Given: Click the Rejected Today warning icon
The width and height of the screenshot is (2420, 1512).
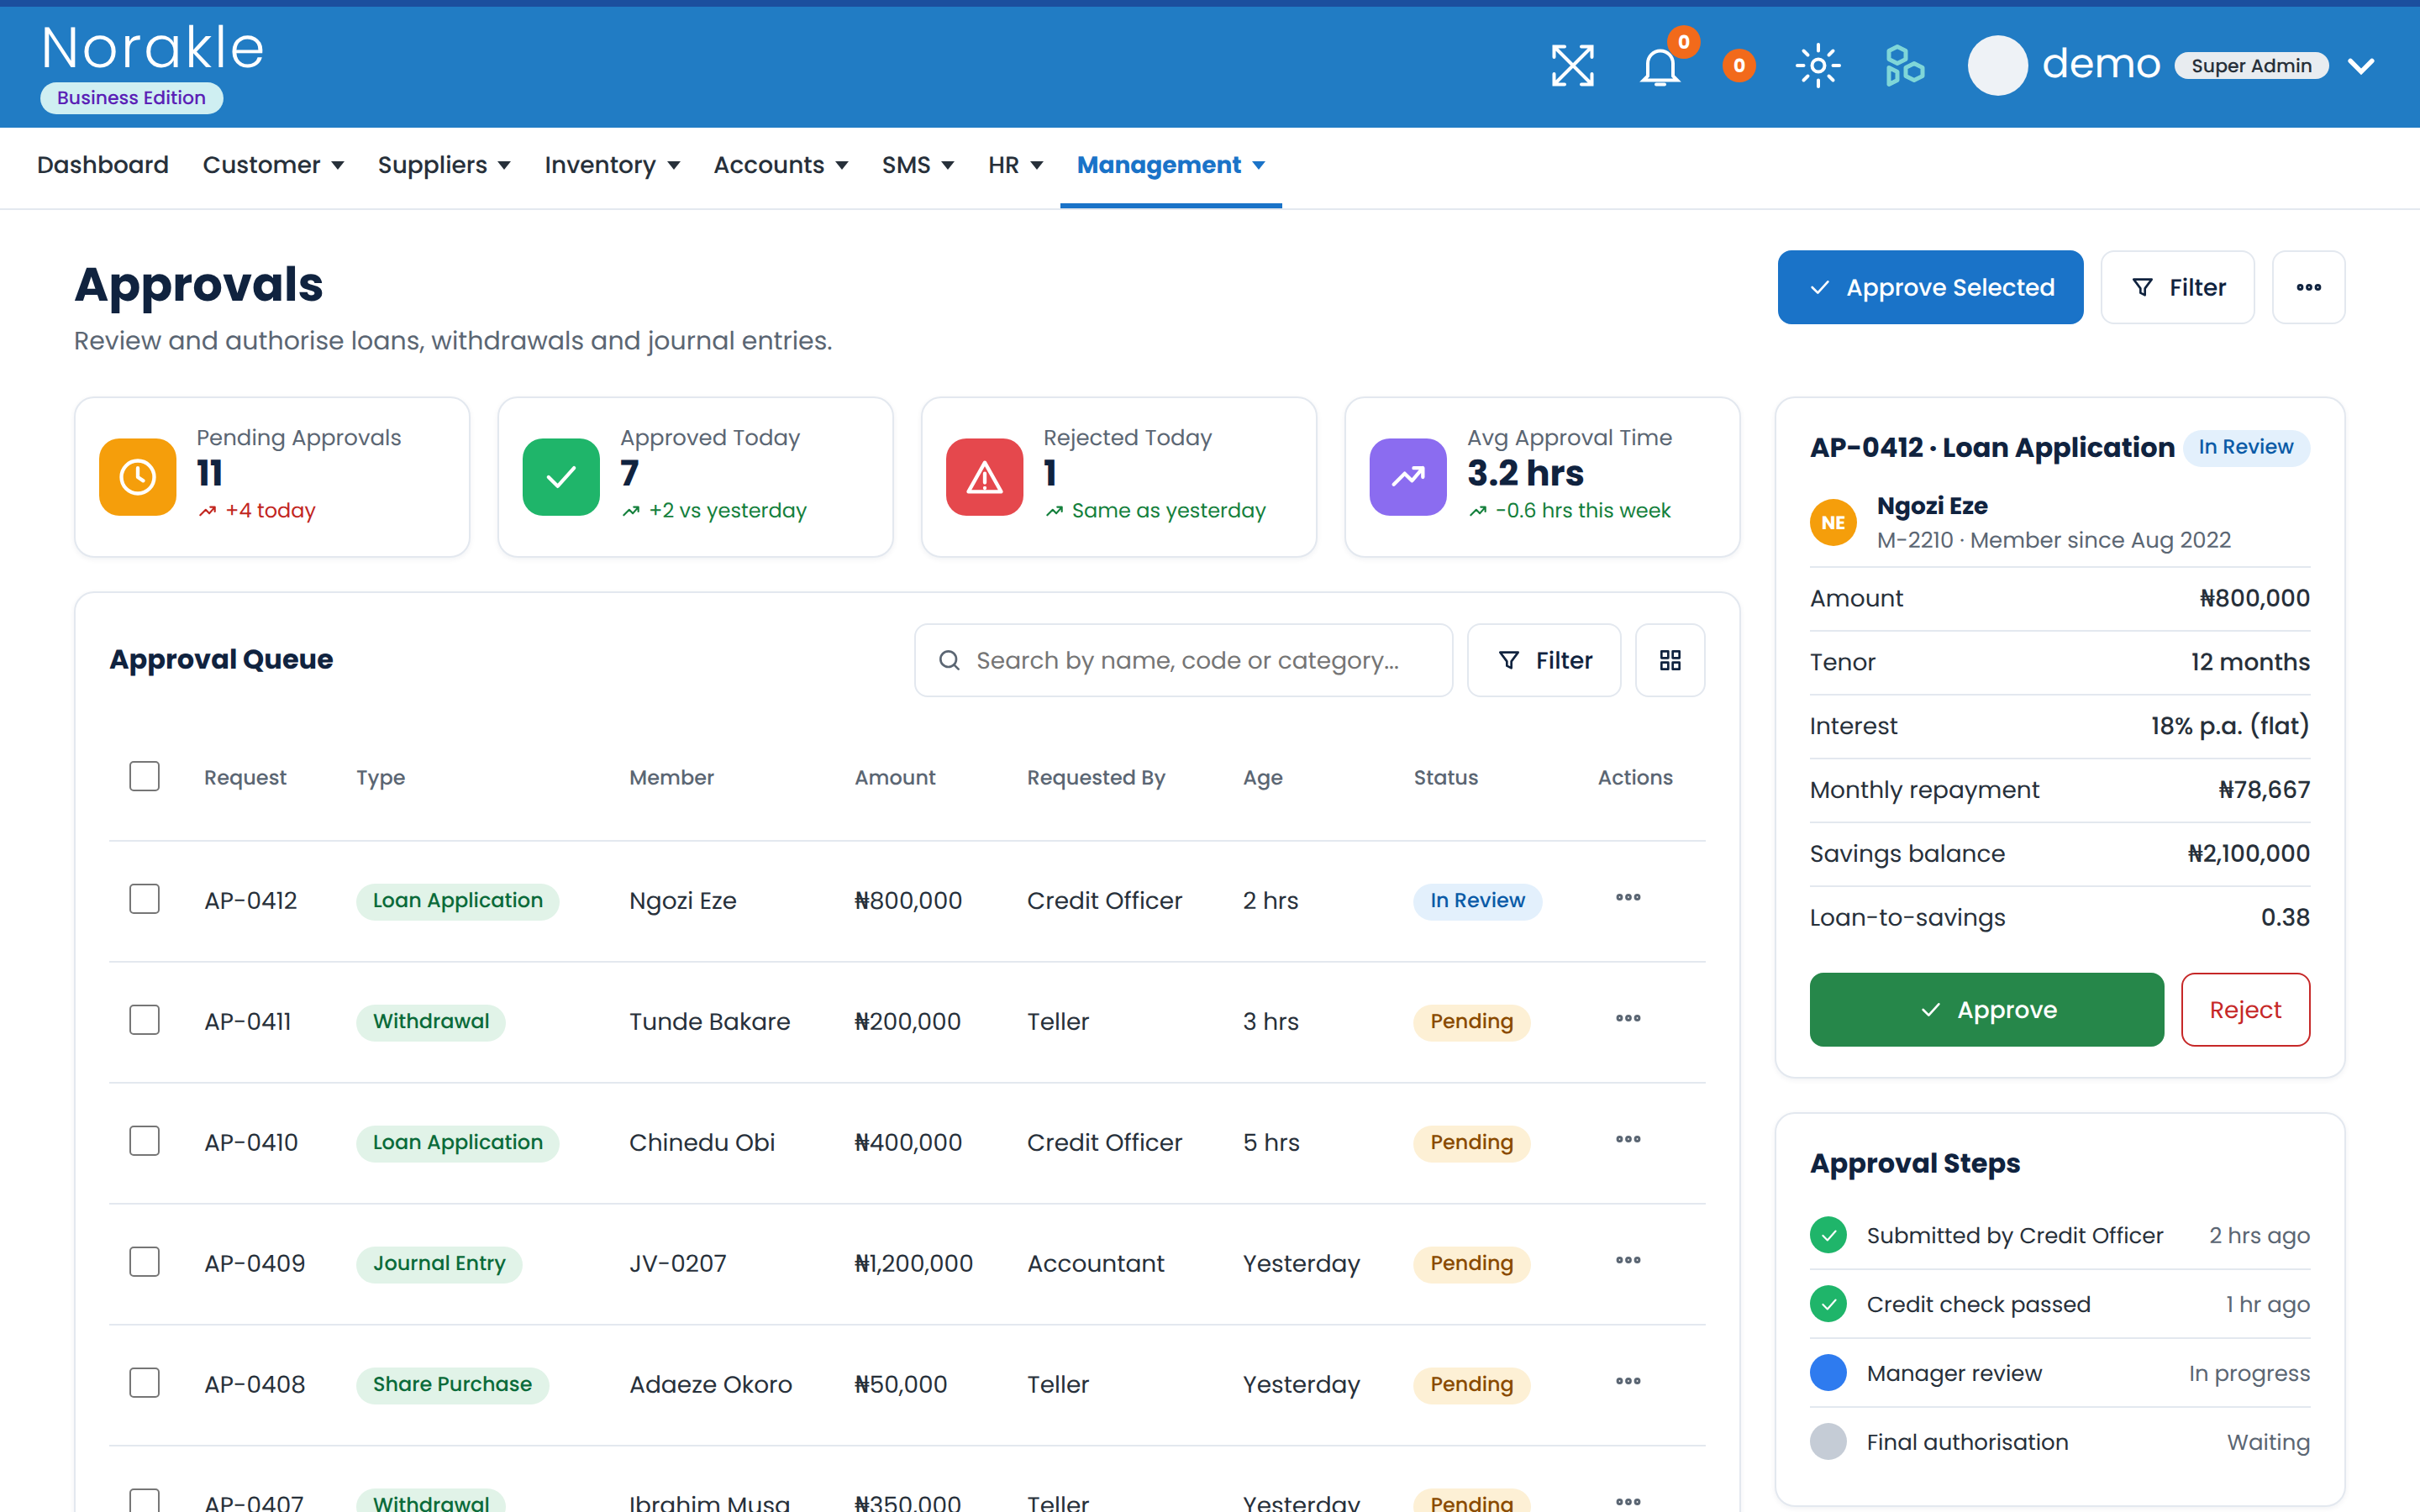Looking at the screenshot, I should (985, 477).
